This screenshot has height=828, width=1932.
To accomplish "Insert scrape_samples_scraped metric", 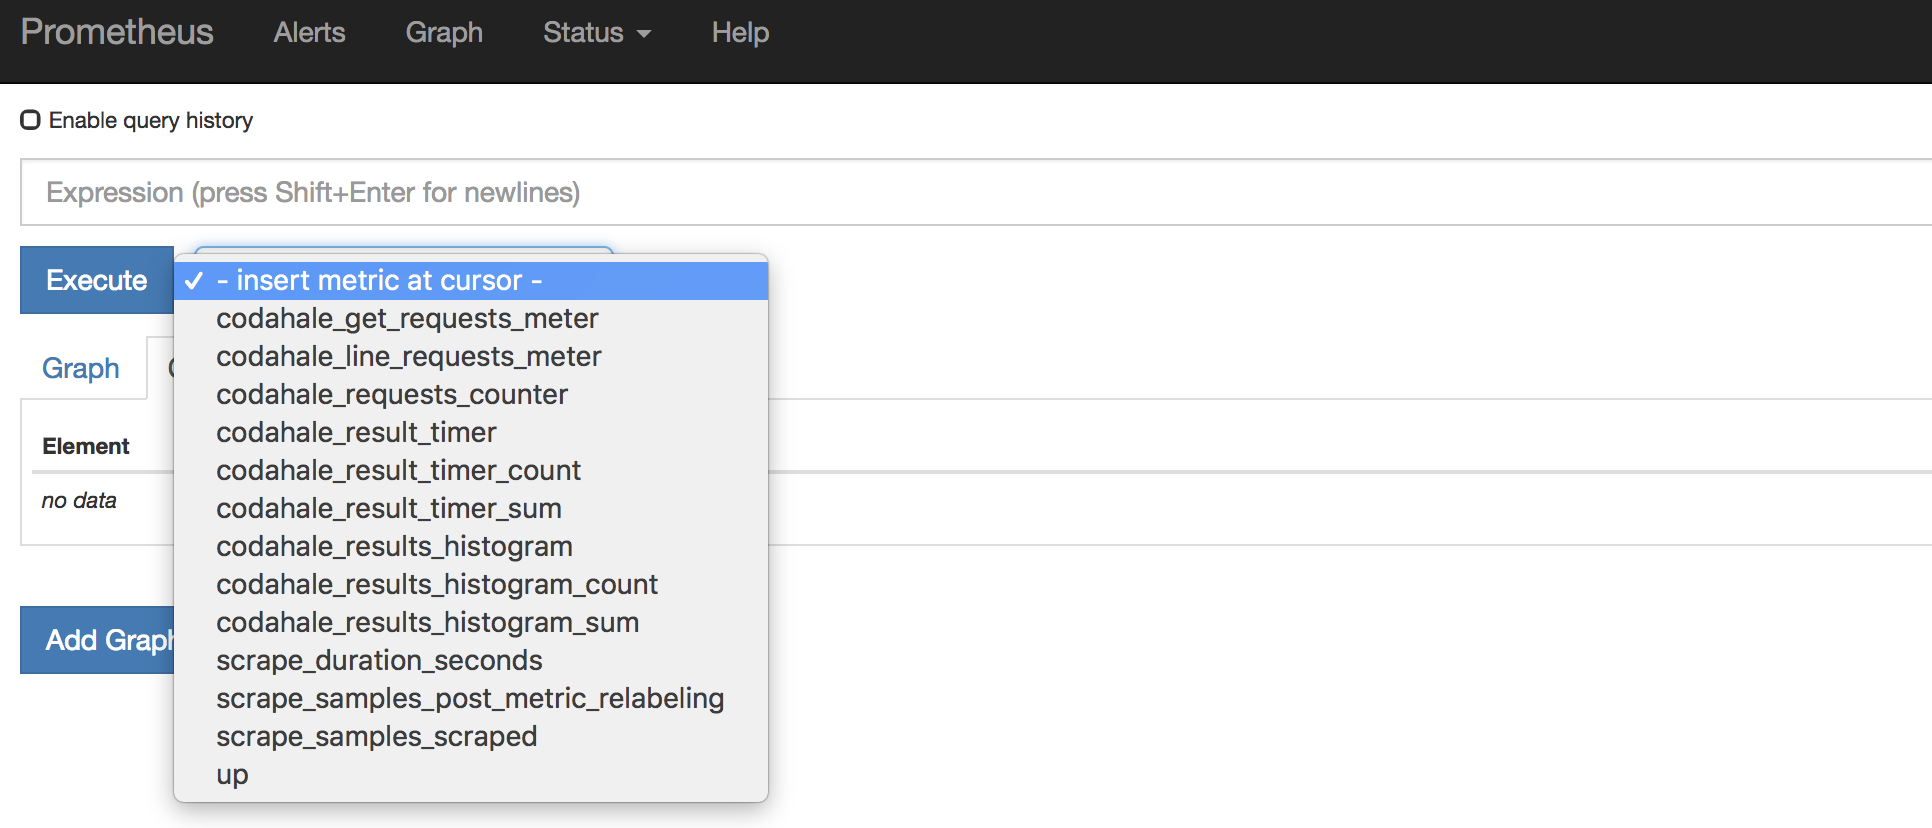I will 471,737.
